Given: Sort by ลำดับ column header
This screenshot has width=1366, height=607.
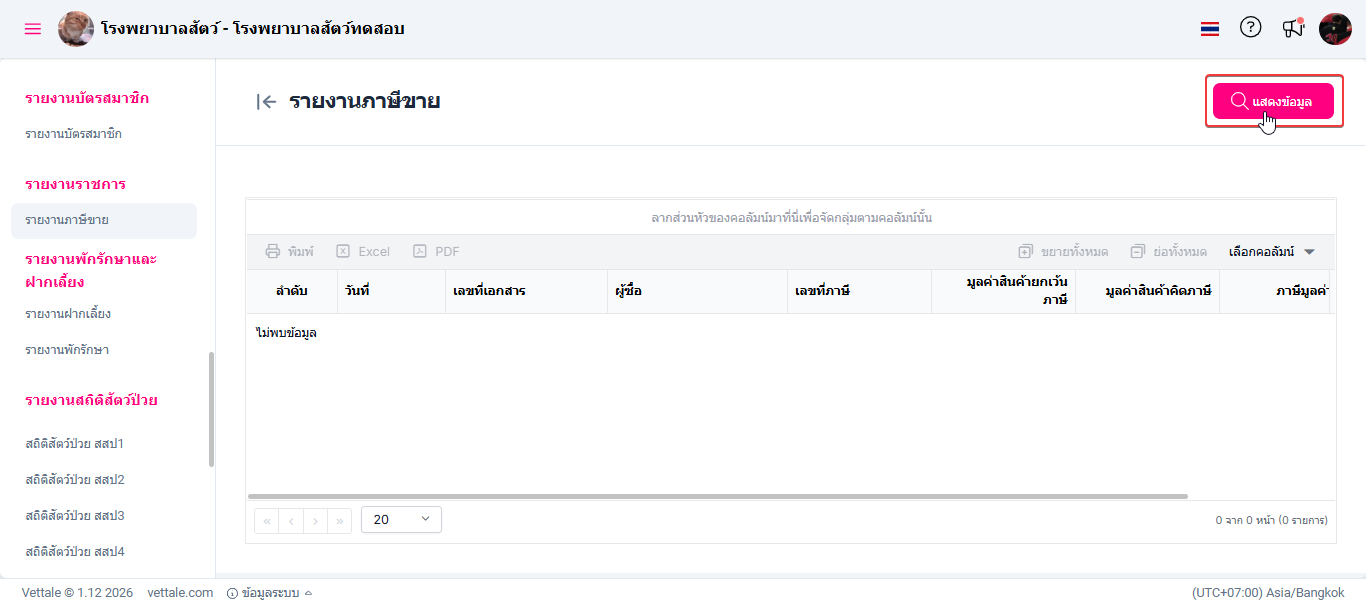Looking at the screenshot, I should pos(292,291).
